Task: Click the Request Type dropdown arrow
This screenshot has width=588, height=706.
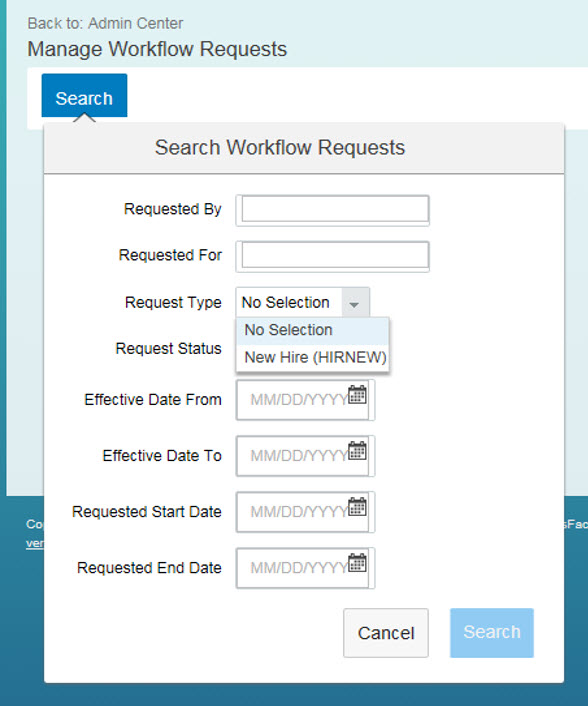Action: coord(355,303)
